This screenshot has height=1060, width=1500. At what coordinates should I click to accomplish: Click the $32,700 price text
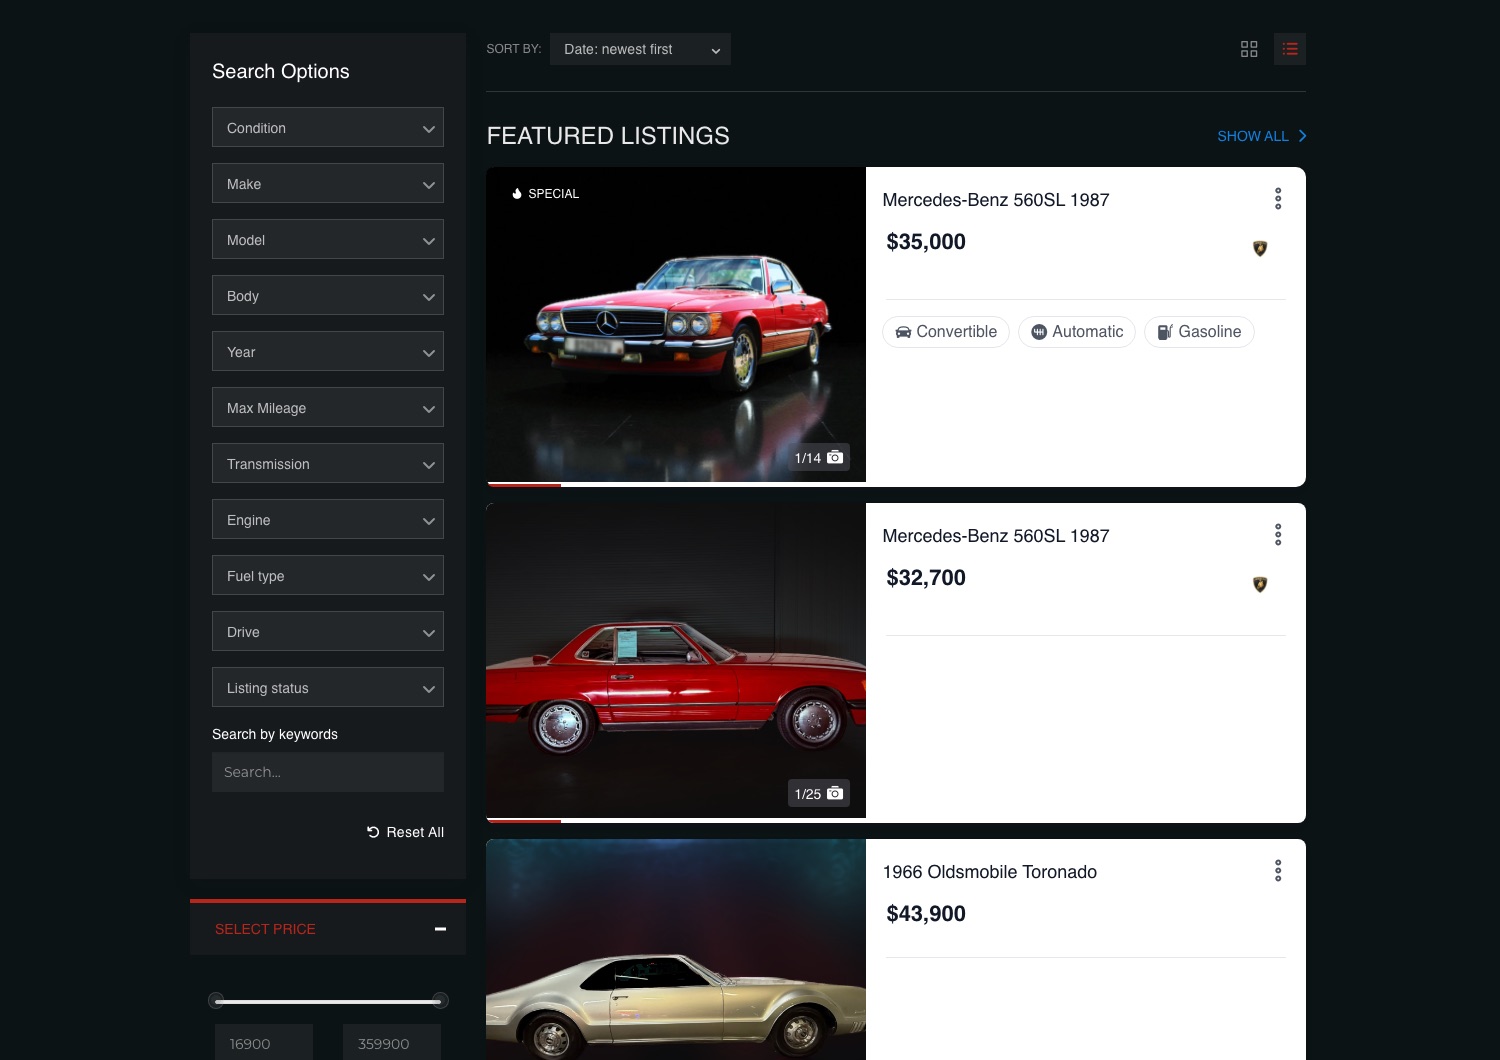coord(926,578)
